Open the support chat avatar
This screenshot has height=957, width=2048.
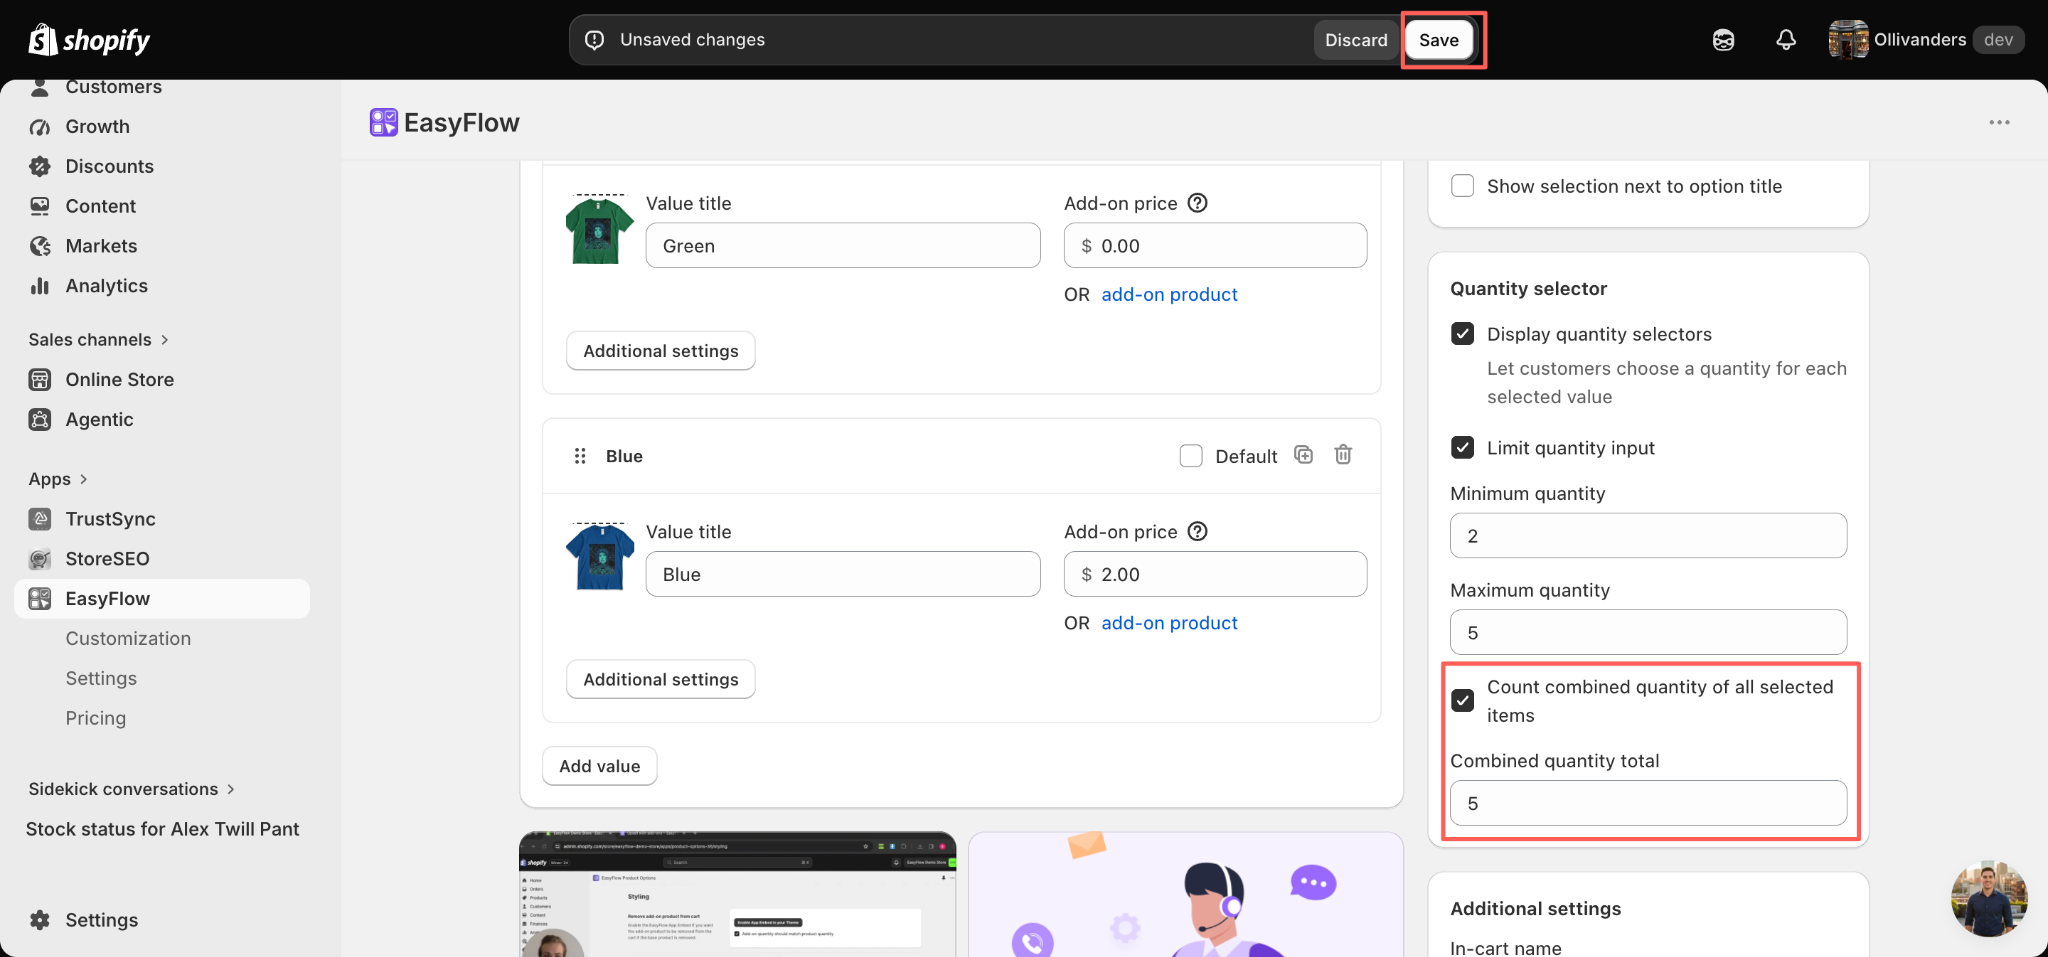click(1989, 898)
